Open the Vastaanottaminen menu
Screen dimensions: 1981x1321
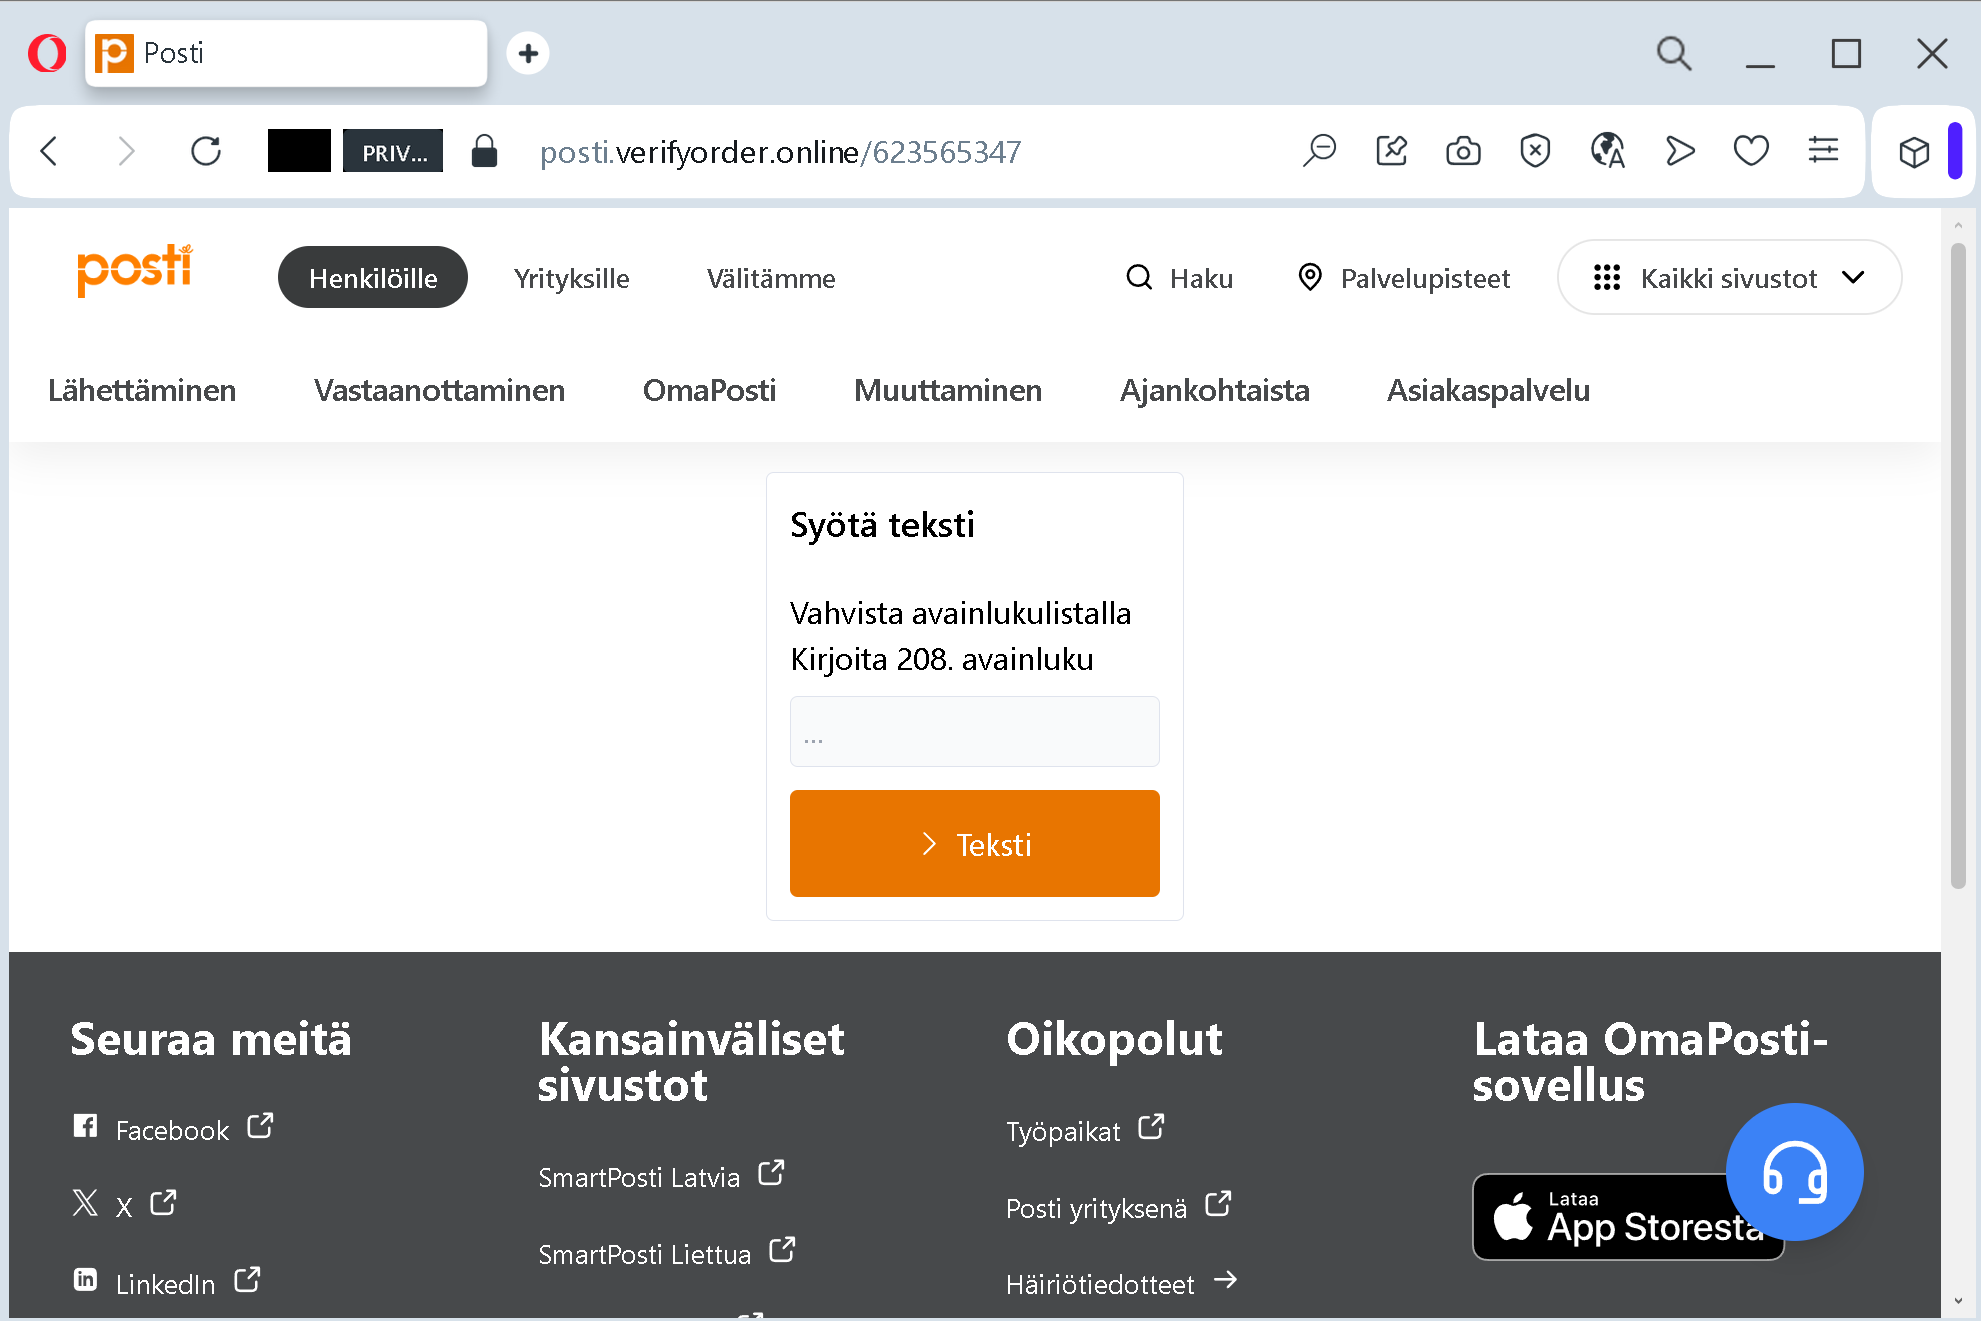tap(439, 390)
